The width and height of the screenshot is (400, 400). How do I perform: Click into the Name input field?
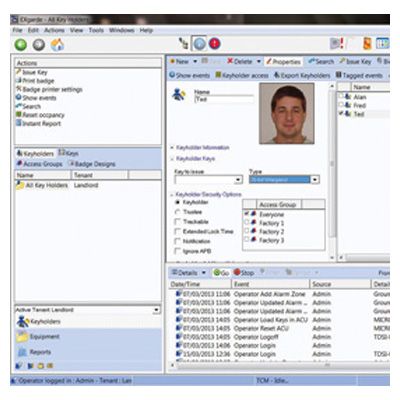(x=224, y=99)
